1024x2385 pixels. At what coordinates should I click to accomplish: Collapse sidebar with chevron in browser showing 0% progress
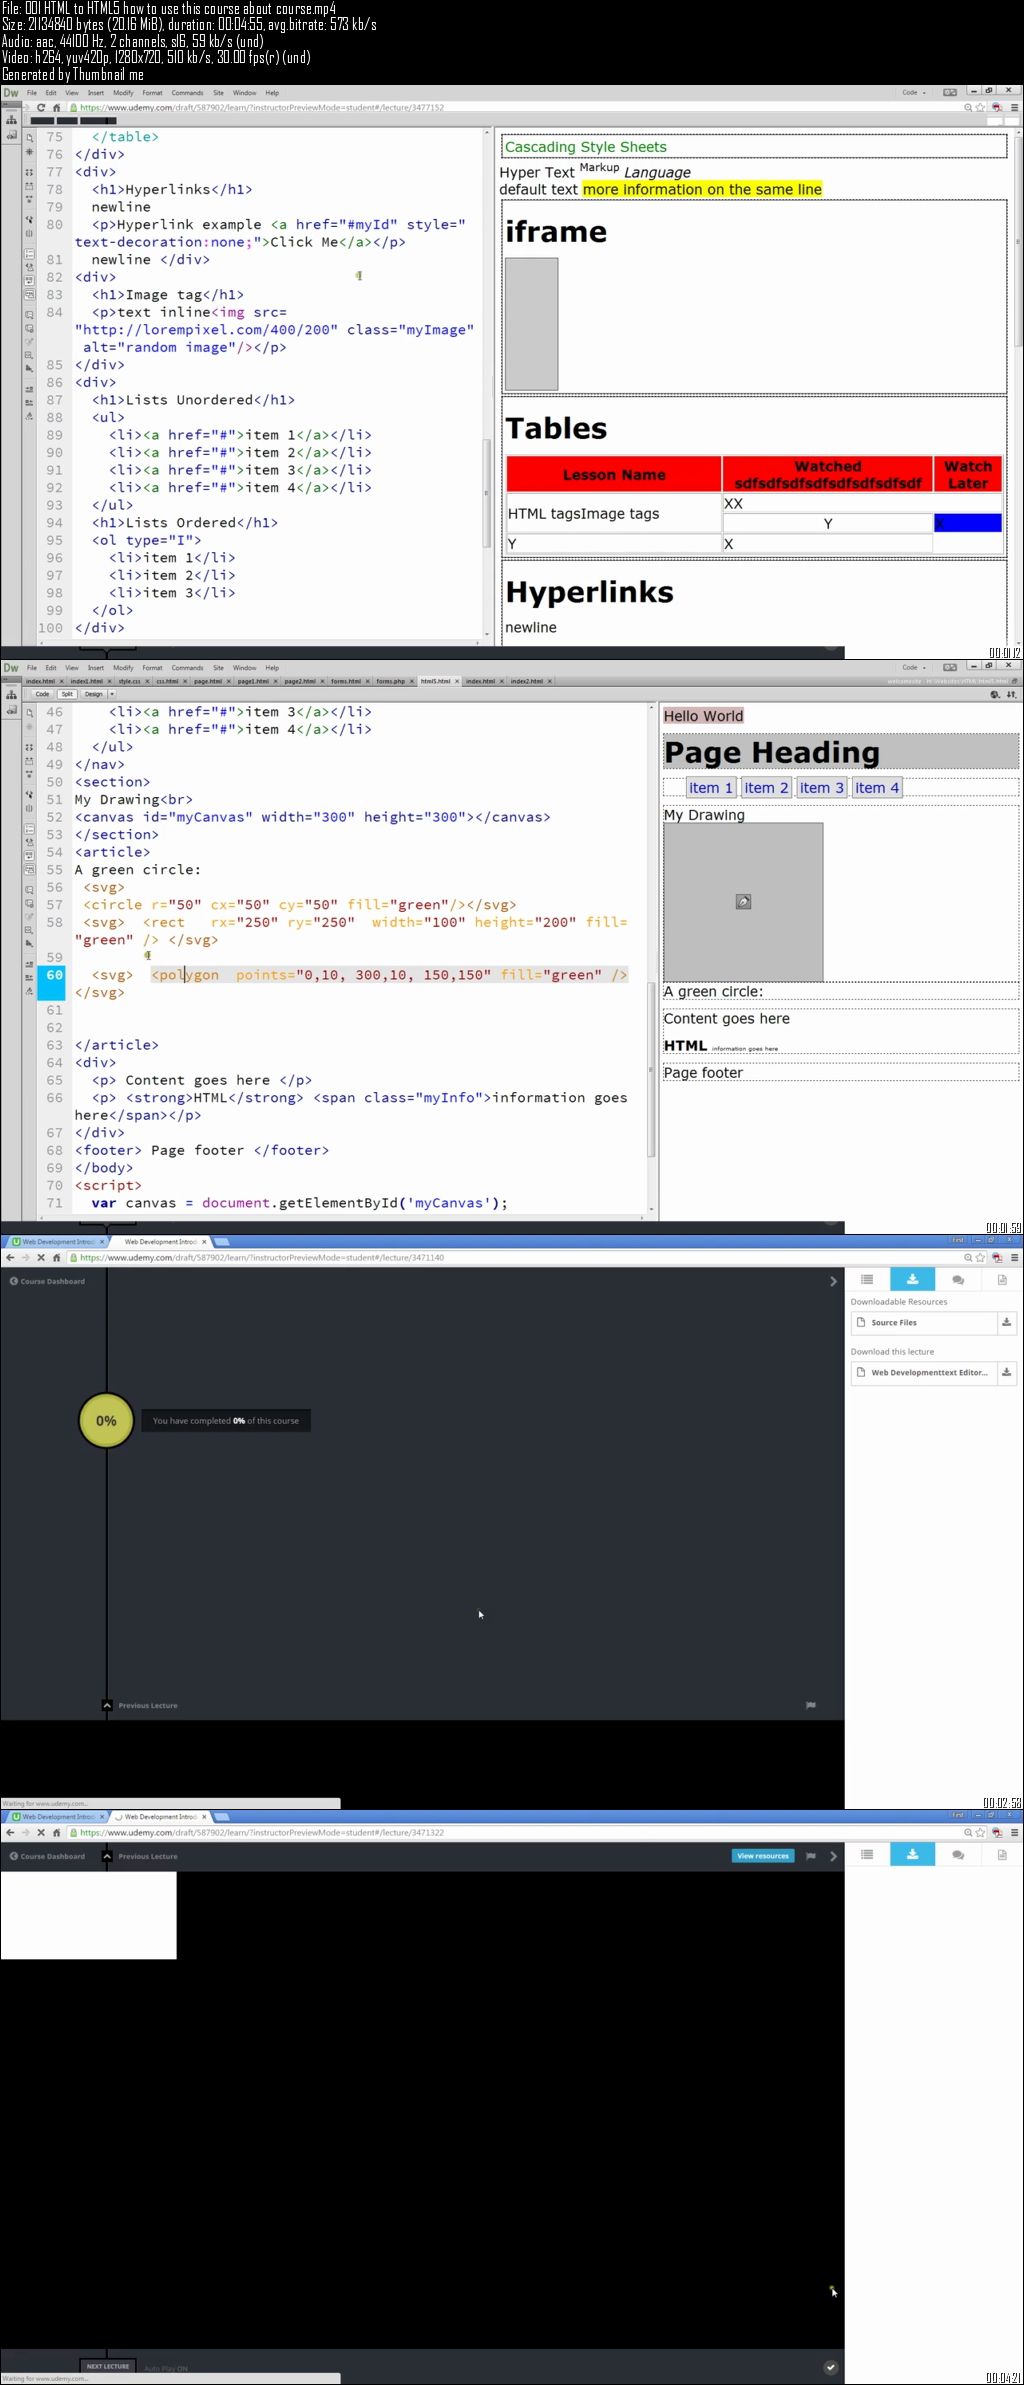[x=833, y=1281]
